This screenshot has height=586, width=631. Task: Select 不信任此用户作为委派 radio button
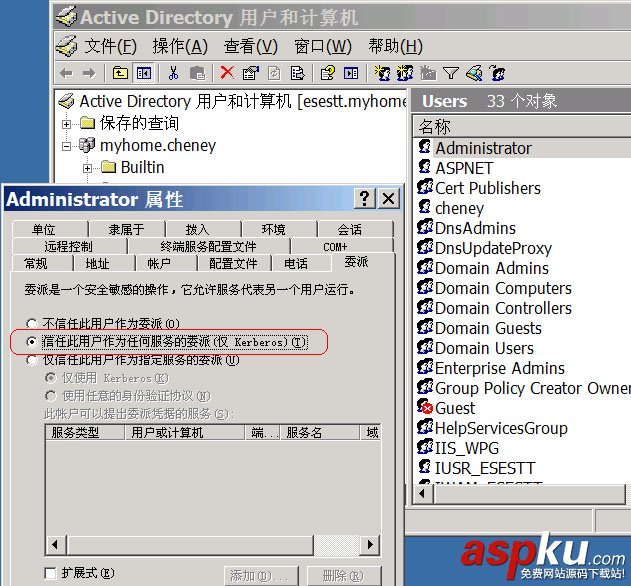tap(31, 323)
